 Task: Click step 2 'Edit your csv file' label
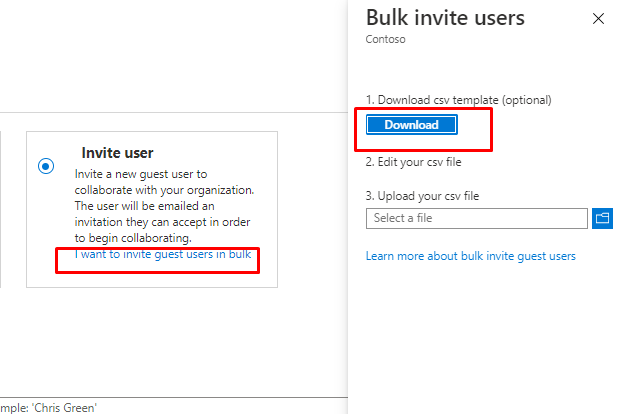[414, 162]
